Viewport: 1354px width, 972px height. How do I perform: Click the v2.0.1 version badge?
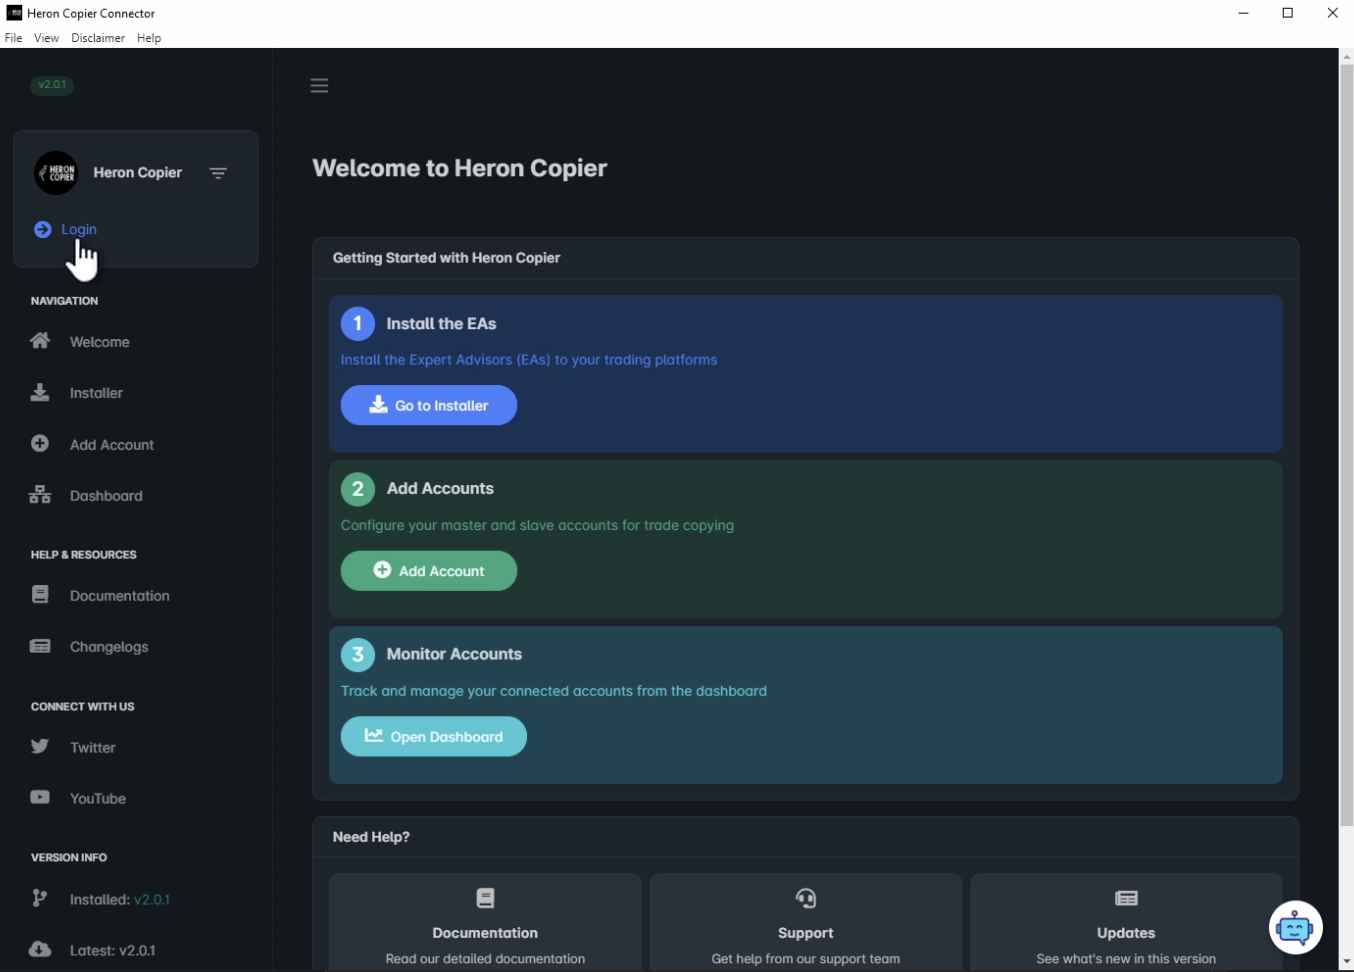(x=52, y=85)
